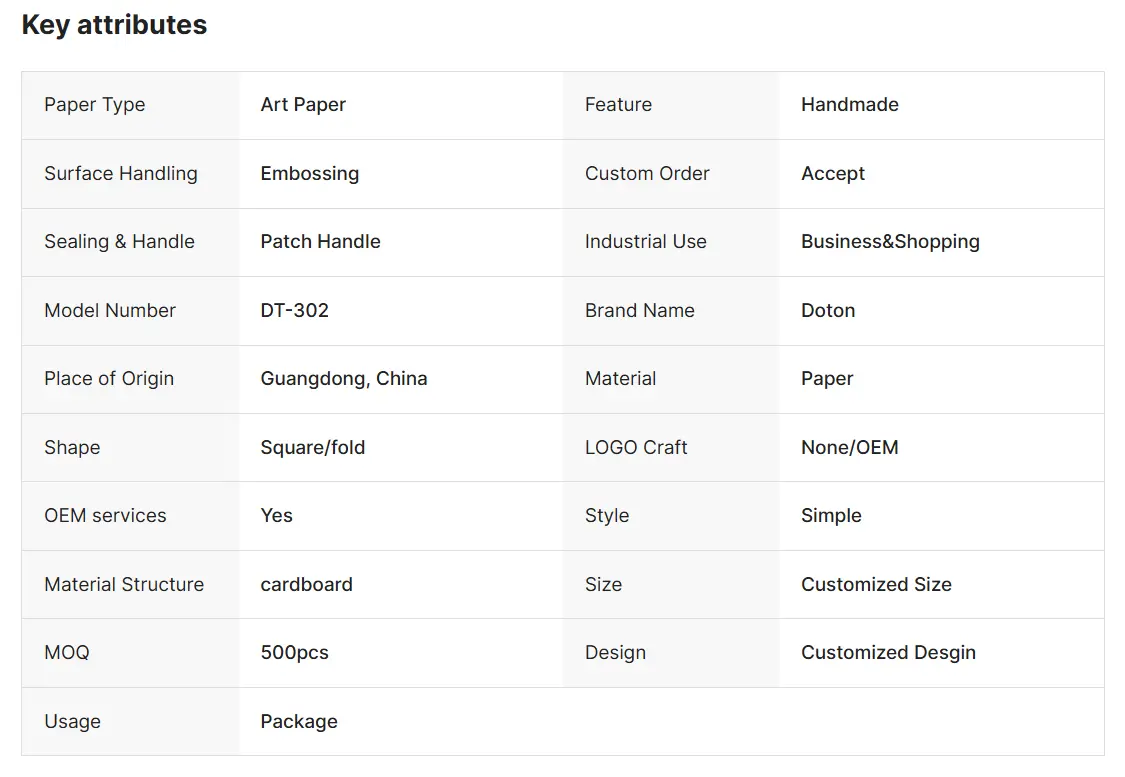Click the Handmade feature value
The image size is (1125, 777).
pos(849,105)
